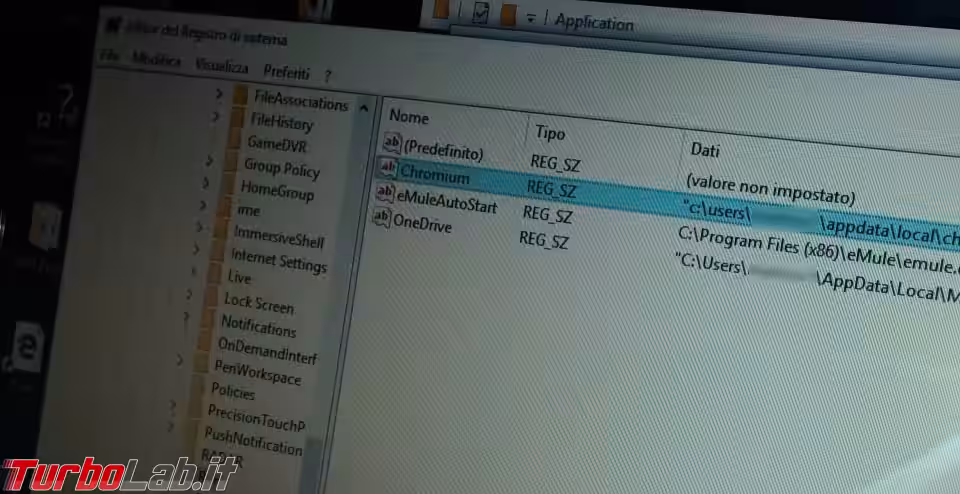This screenshot has height=494, width=960.
Task: Click the Lock Screen folder icon
Action: point(211,297)
